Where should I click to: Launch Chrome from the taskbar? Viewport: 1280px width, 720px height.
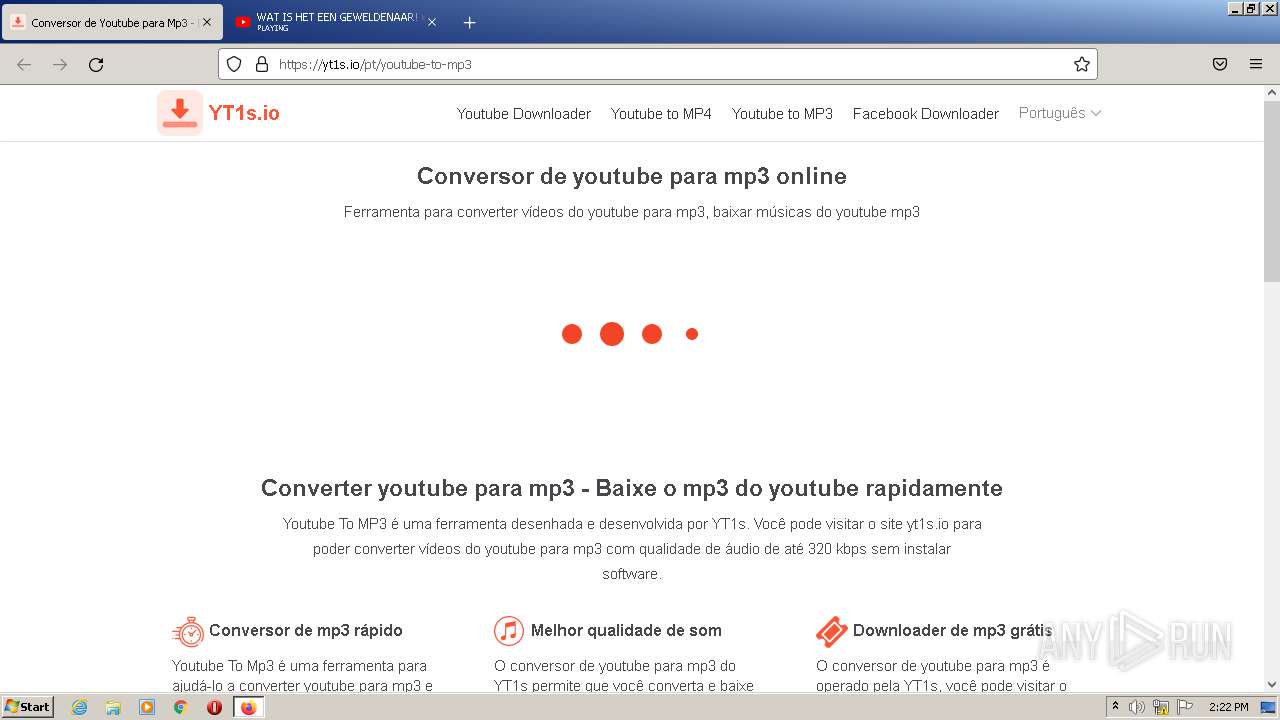pyautogui.click(x=181, y=707)
